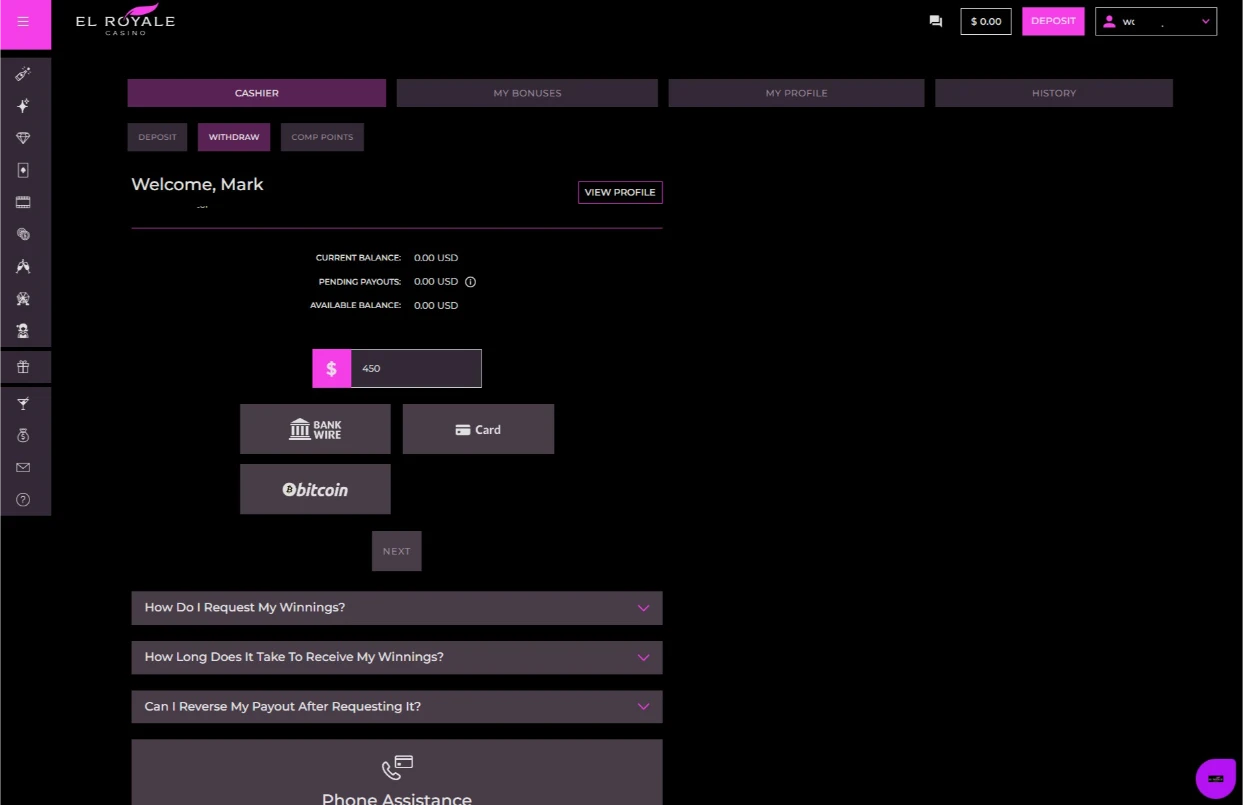Switch to the MY BONUSES tab
Screen dimensions: 1243x805
tap(527, 93)
